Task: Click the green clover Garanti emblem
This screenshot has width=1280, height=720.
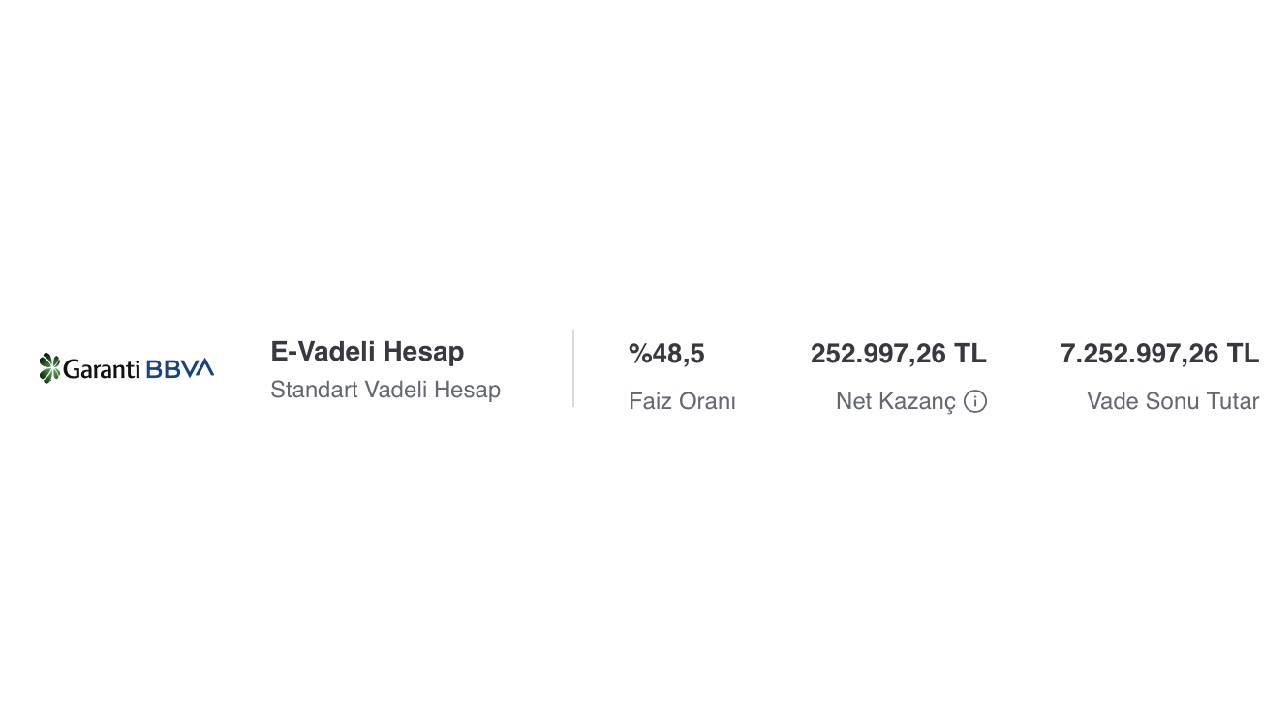Action: 50,368
